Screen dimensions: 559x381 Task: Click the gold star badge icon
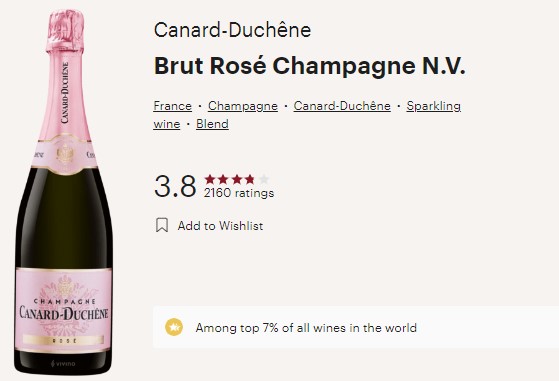coord(174,327)
